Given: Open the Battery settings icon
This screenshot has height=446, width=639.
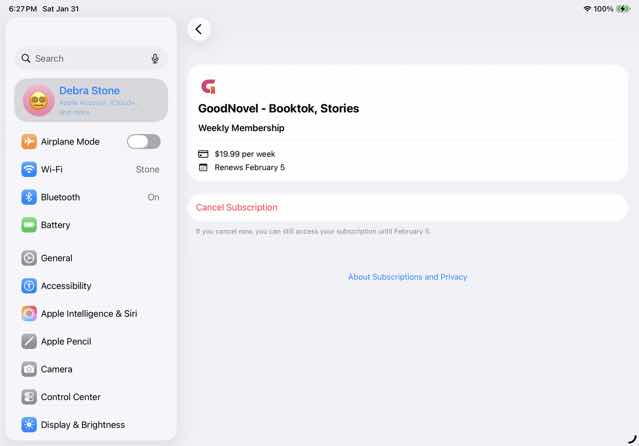Looking at the screenshot, I should [29, 225].
